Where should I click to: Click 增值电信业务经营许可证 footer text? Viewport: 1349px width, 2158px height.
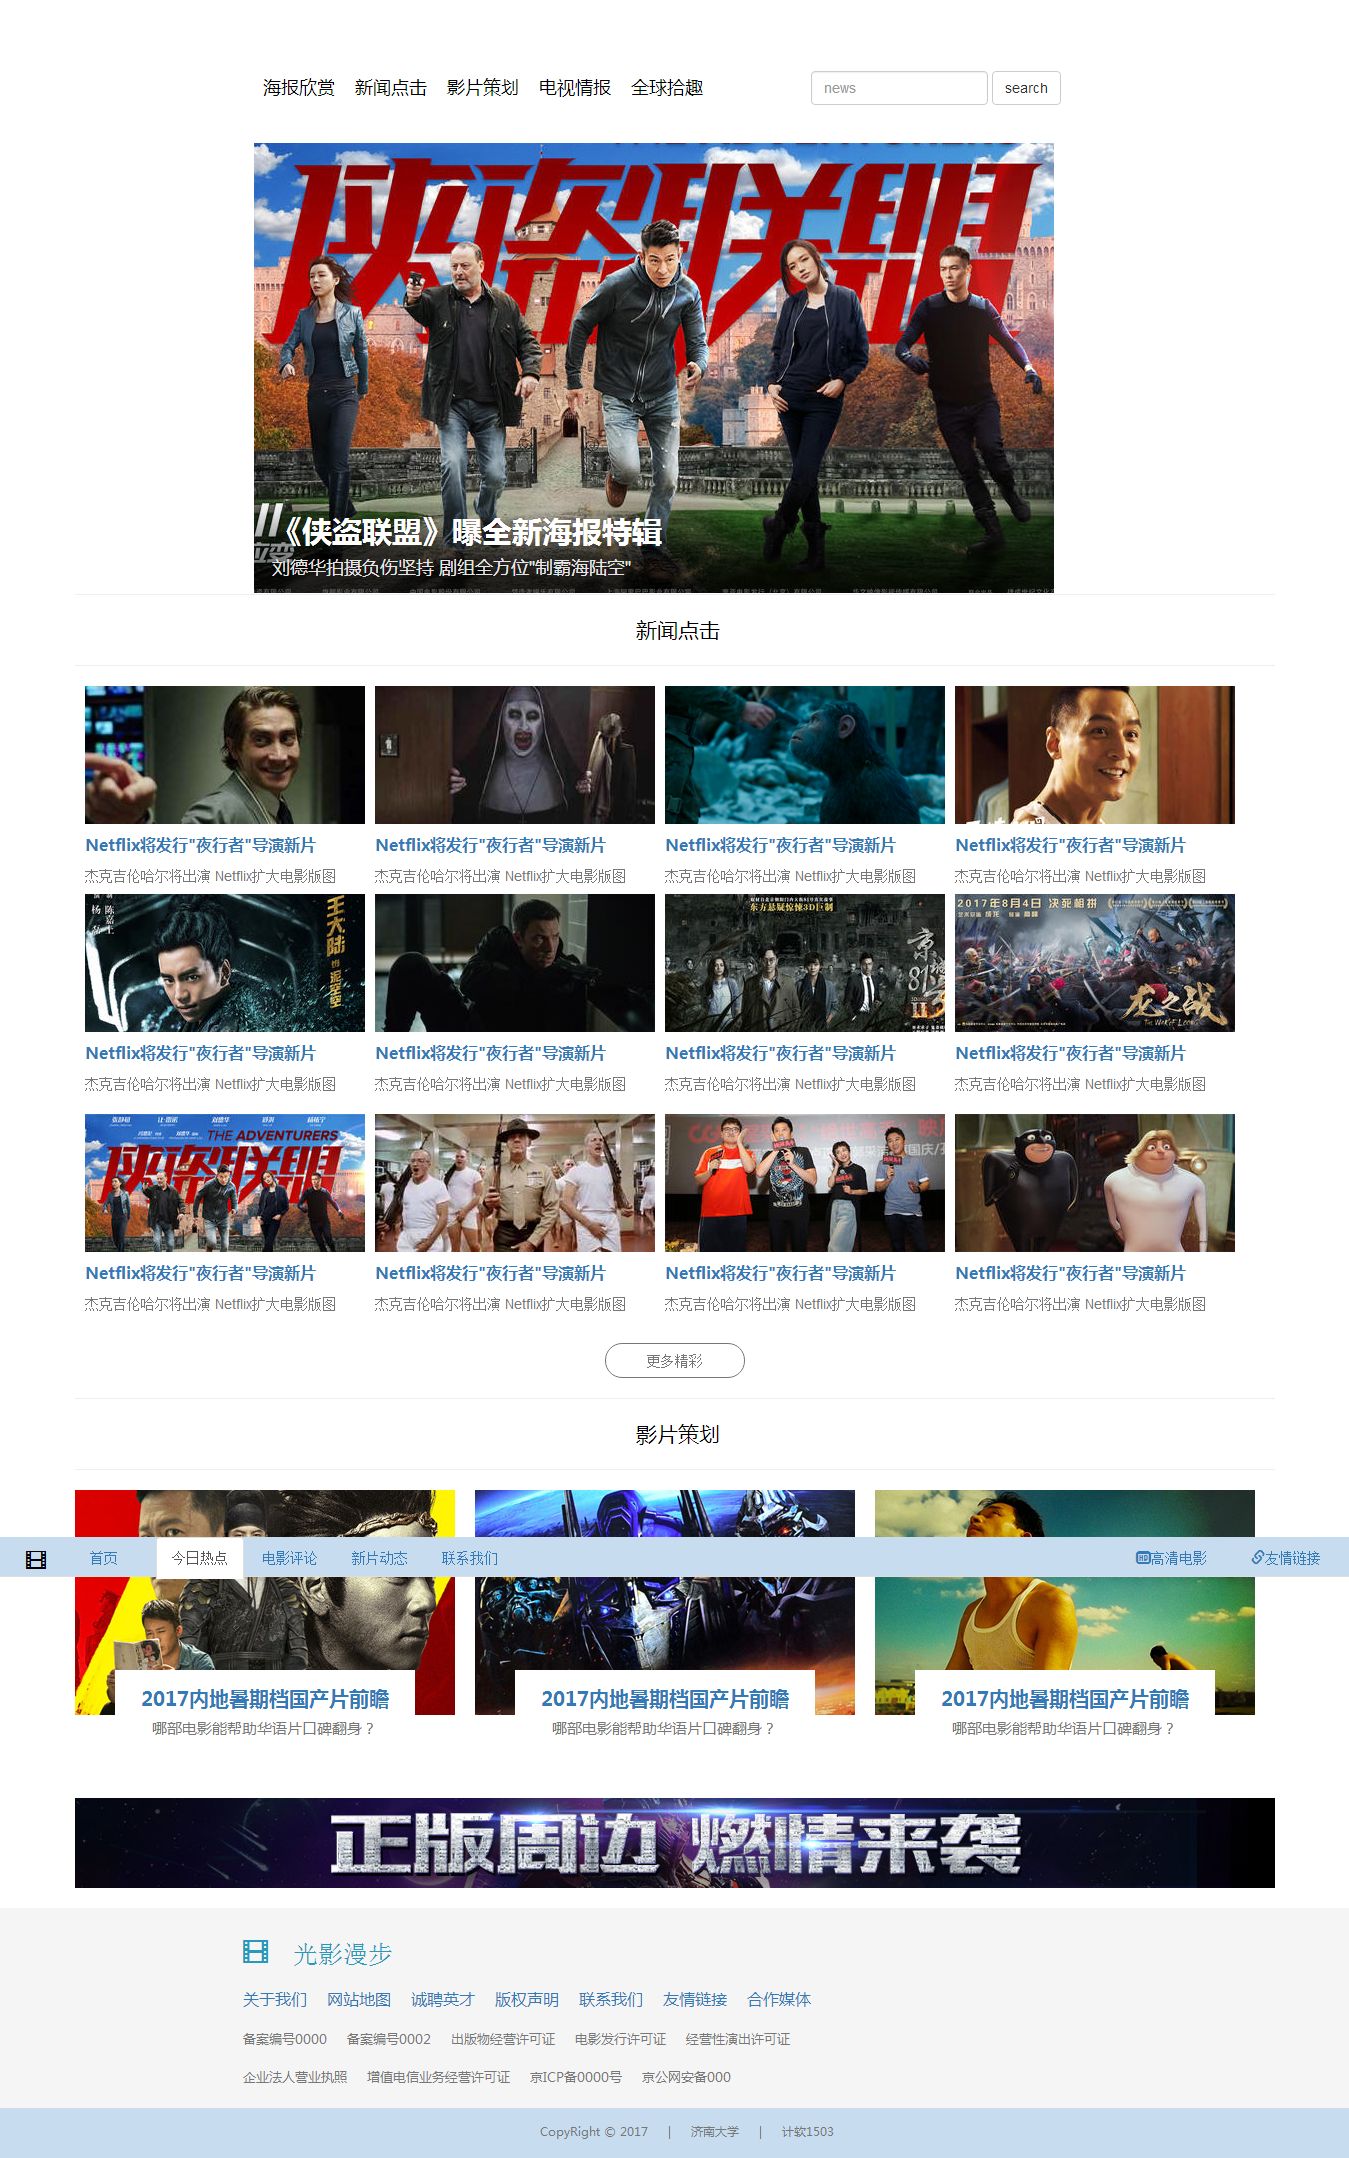pos(438,2077)
